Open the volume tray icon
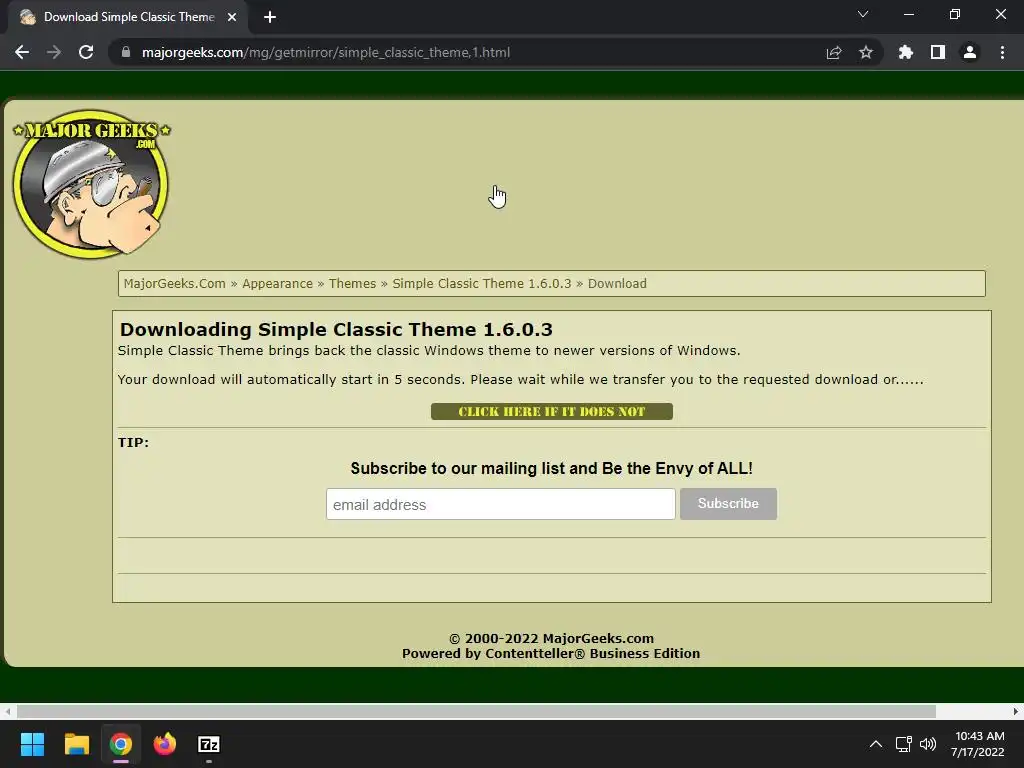The image size is (1024, 768). pos(928,744)
